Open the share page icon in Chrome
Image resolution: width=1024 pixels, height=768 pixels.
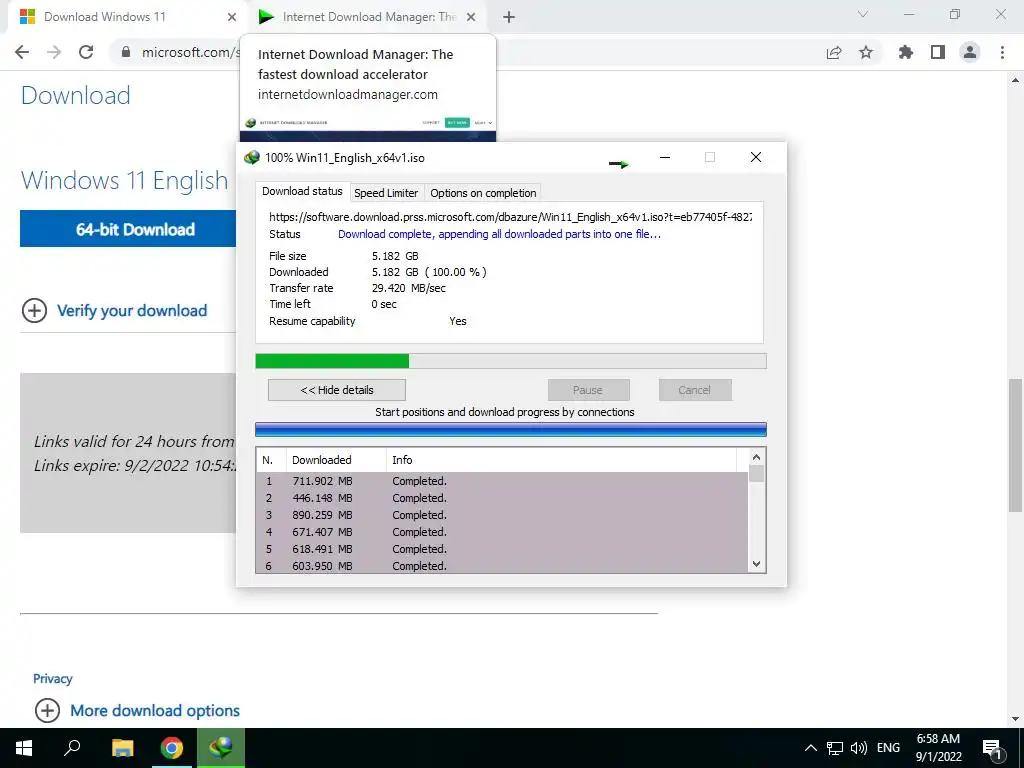coord(834,52)
